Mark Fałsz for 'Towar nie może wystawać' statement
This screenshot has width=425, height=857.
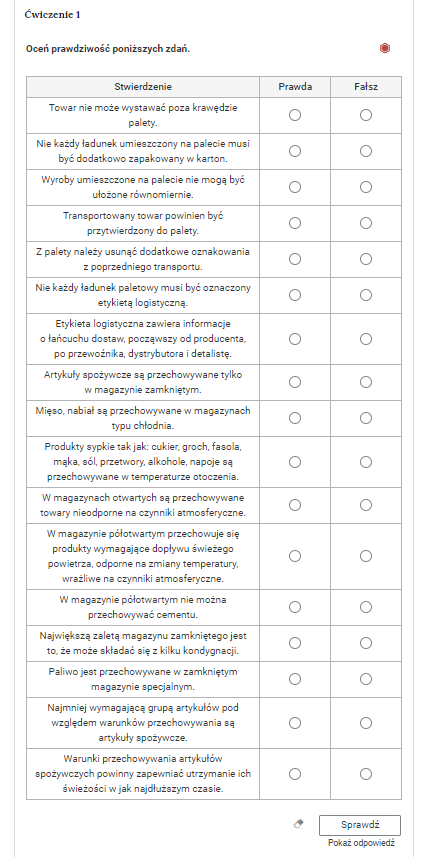click(366, 115)
